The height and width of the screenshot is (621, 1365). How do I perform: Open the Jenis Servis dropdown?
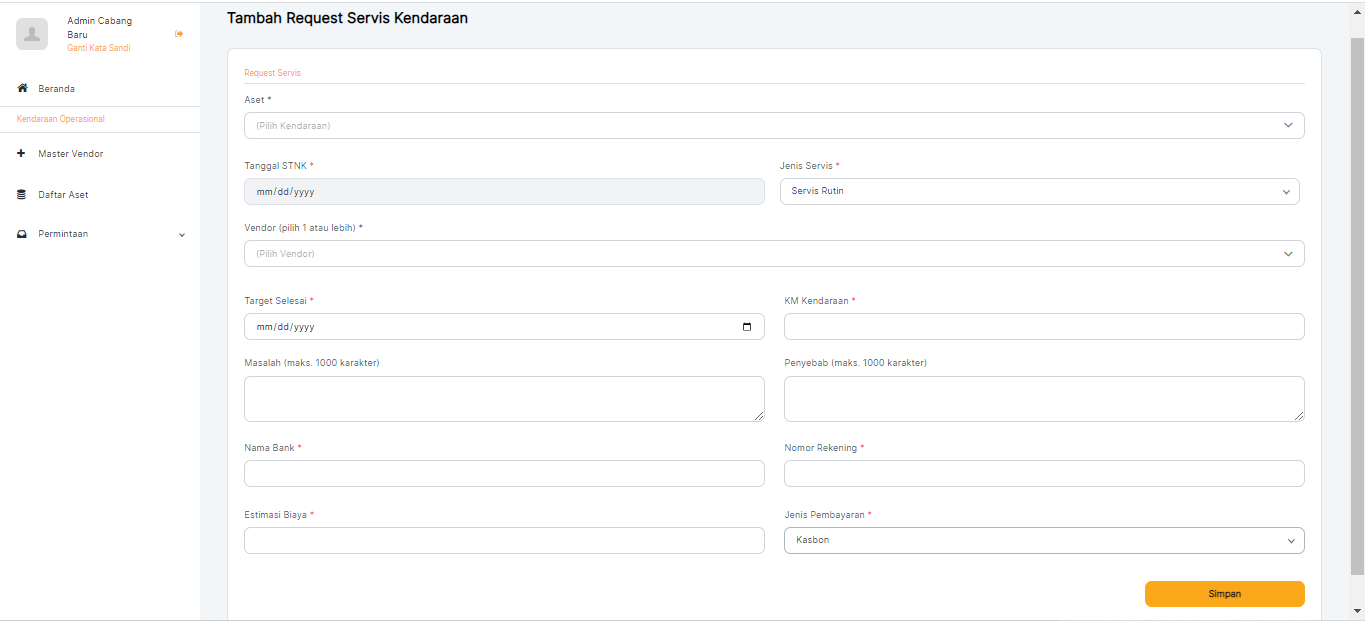click(x=1039, y=191)
